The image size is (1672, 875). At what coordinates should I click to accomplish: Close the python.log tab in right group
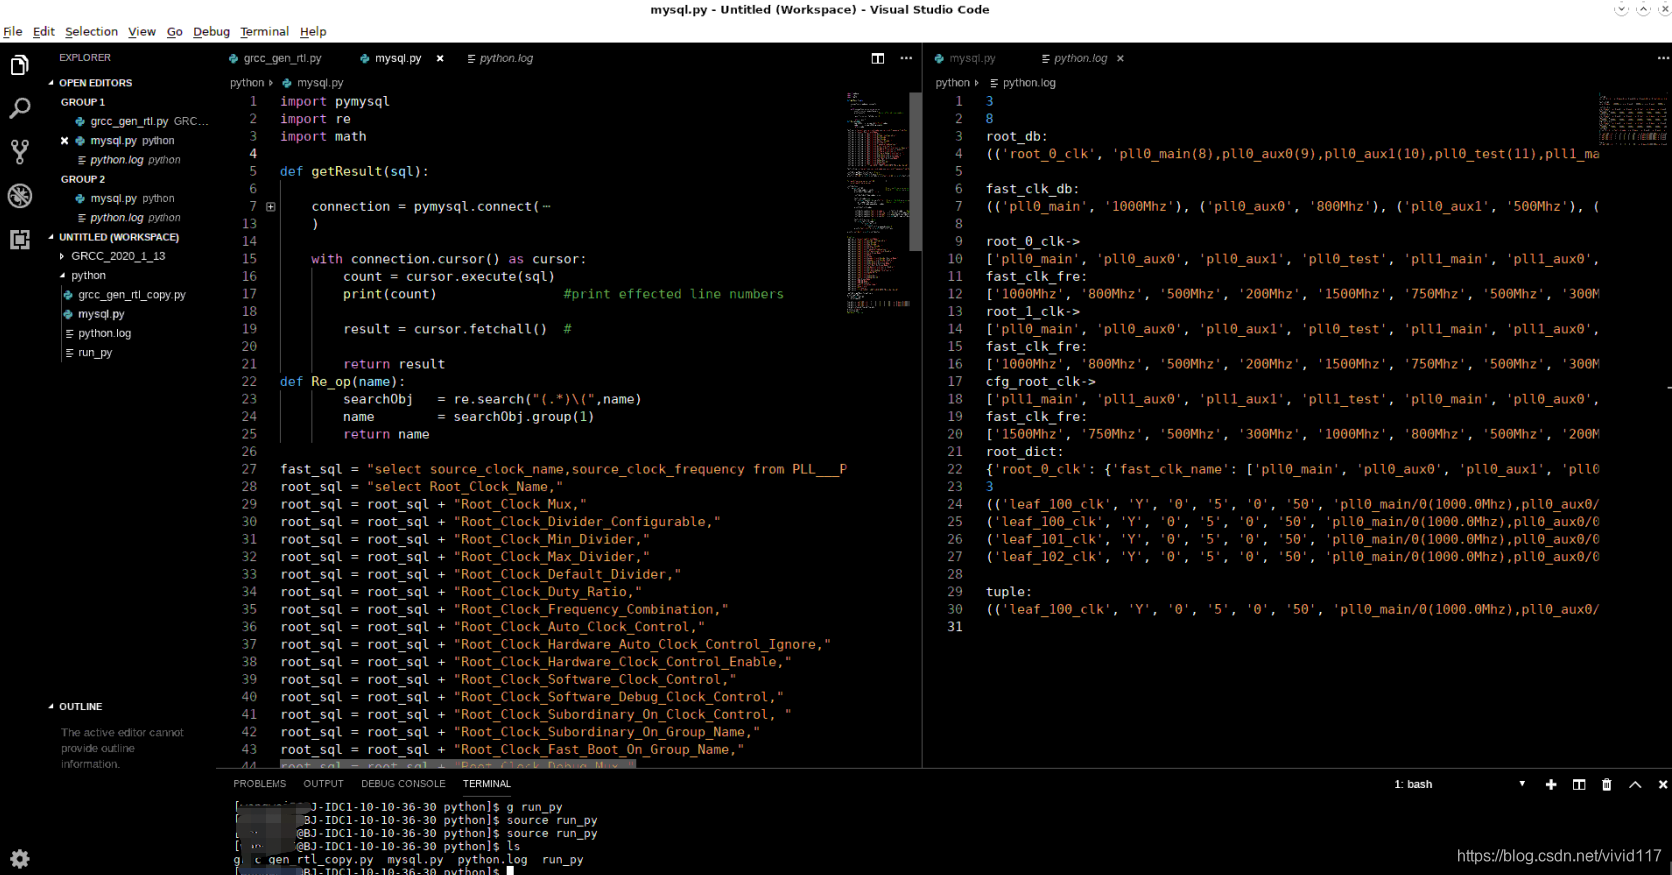(1120, 58)
